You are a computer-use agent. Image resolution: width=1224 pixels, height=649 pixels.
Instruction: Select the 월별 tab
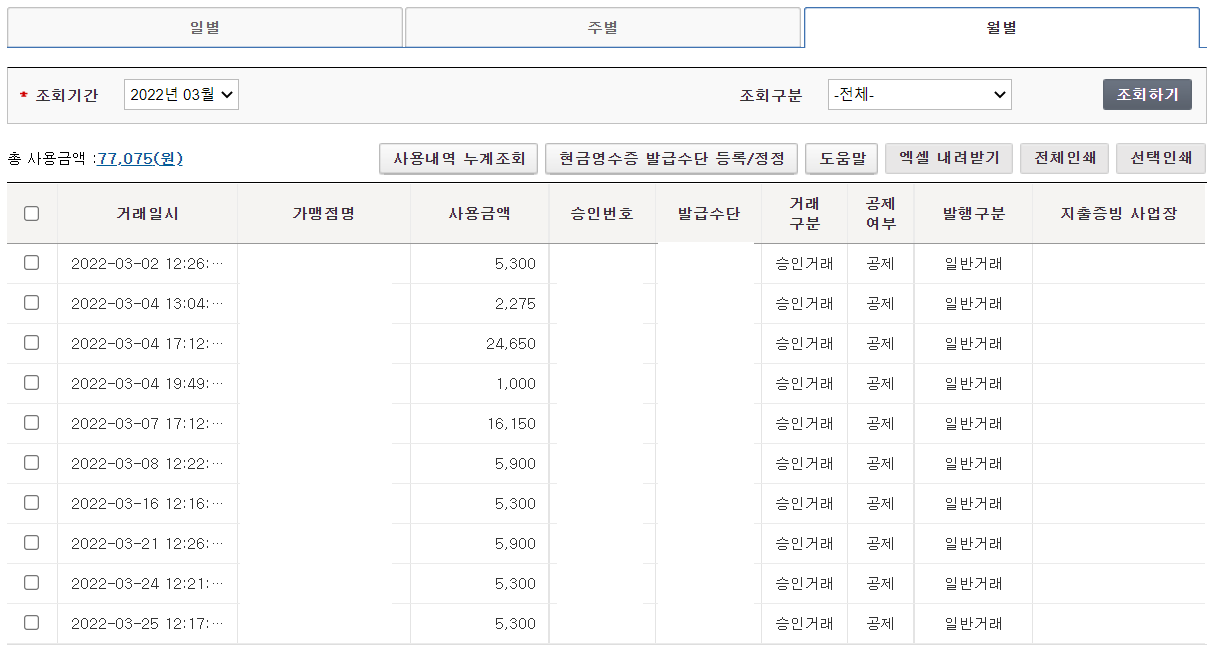(x=1001, y=27)
